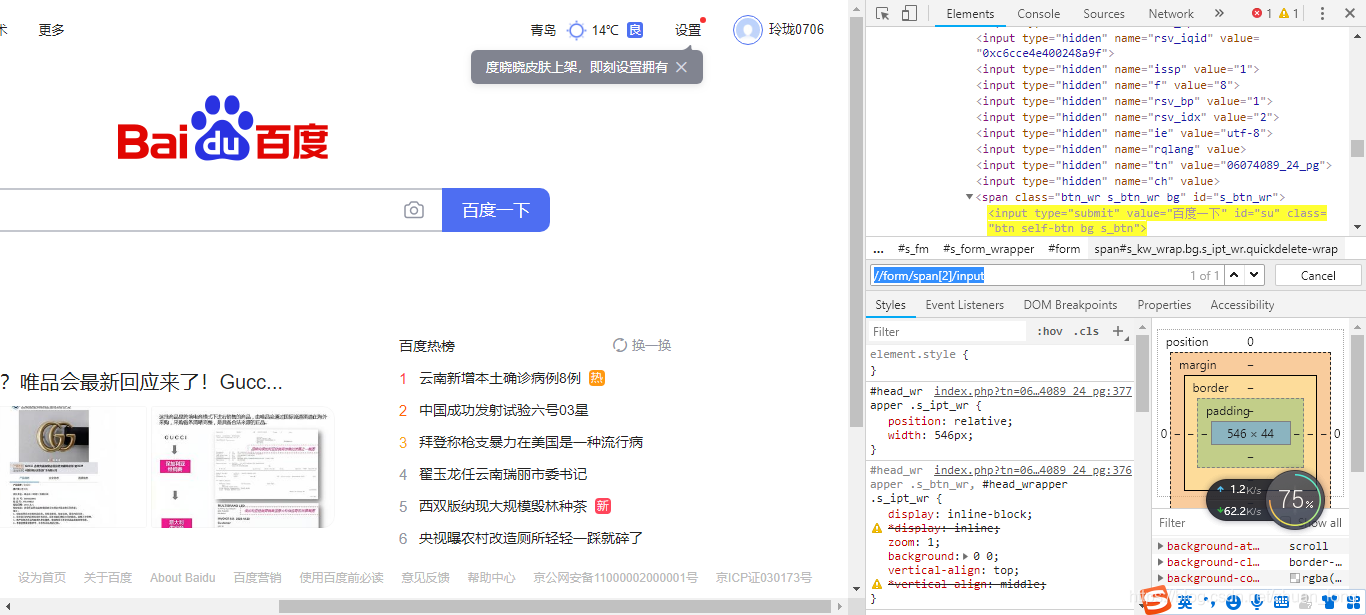The height and width of the screenshot is (615, 1366).
Task: Toggle the device toolbar icon in DevTools
Action: pos(909,14)
